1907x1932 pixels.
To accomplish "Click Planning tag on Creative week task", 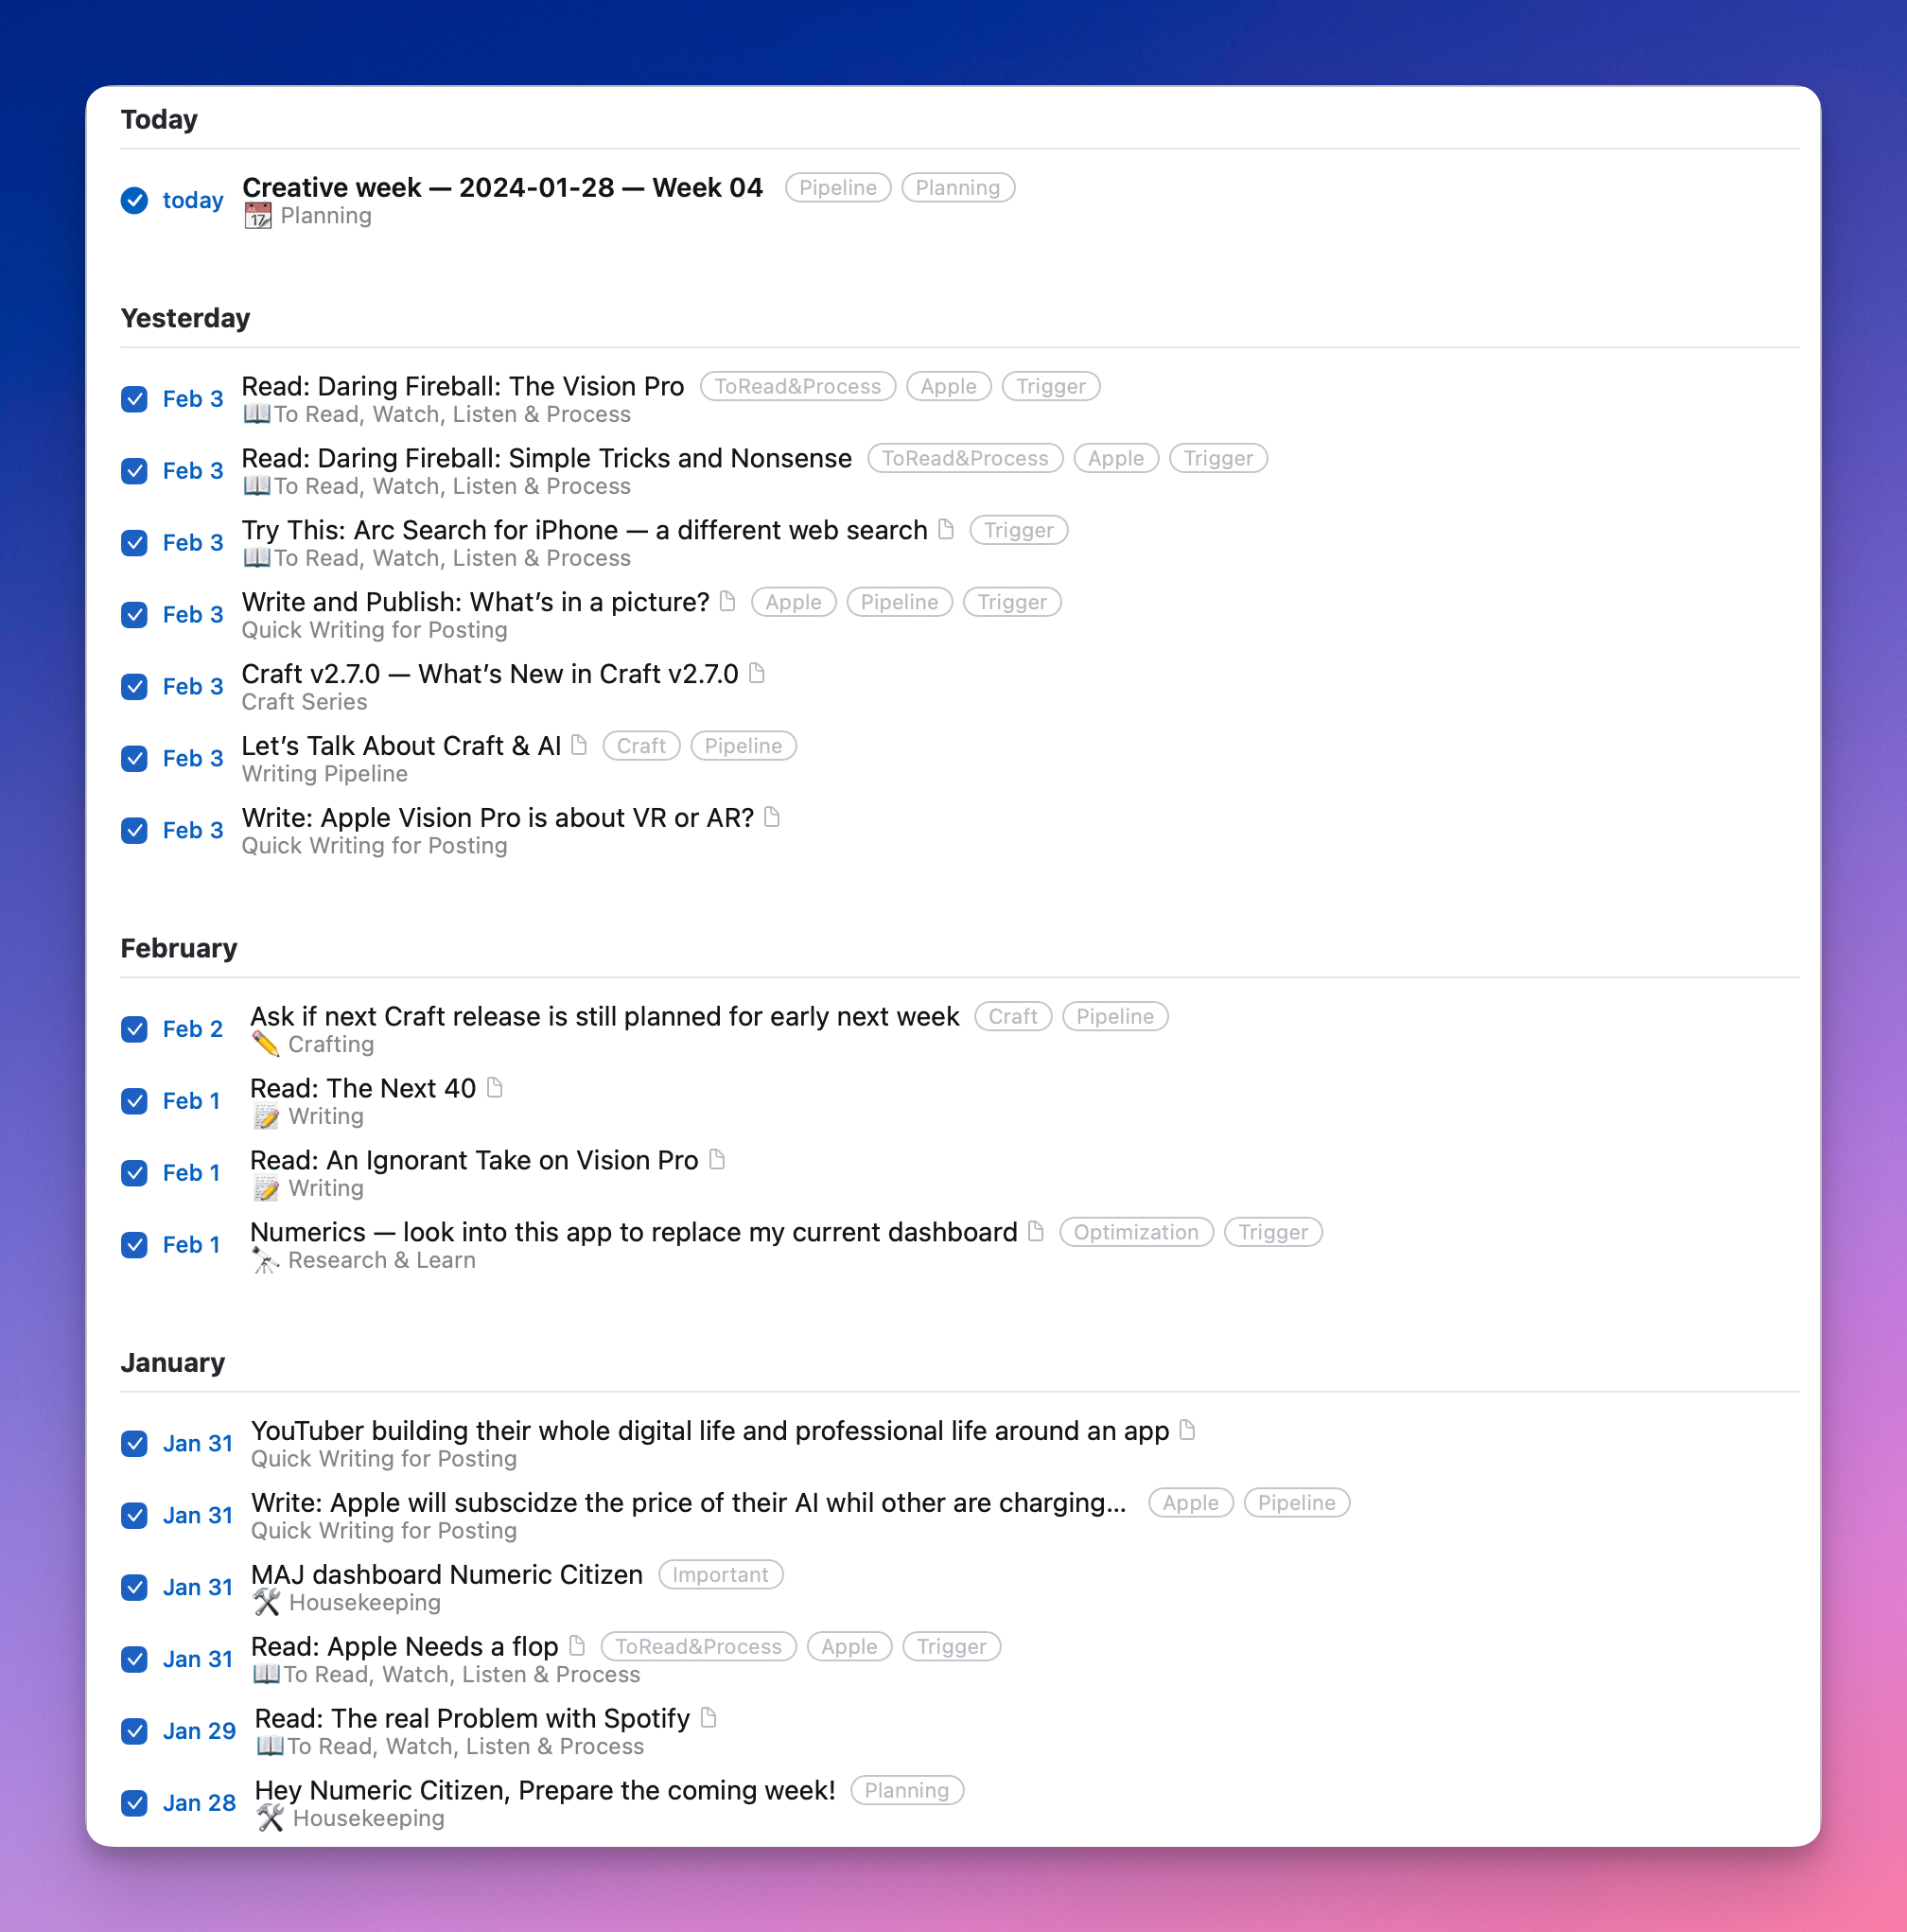I will pos(957,188).
